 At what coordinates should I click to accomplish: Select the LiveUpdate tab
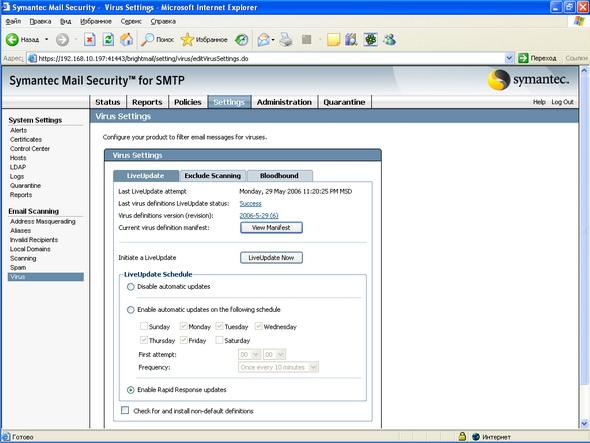click(146, 176)
